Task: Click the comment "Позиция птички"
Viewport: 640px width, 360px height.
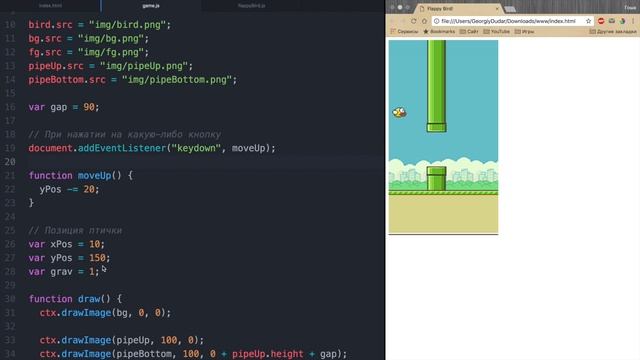Action: (x=75, y=231)
